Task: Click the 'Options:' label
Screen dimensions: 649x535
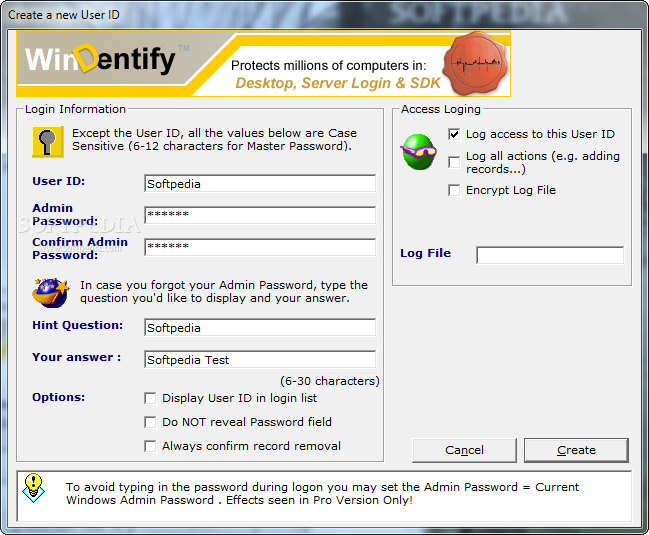Action: click(59, 397)
